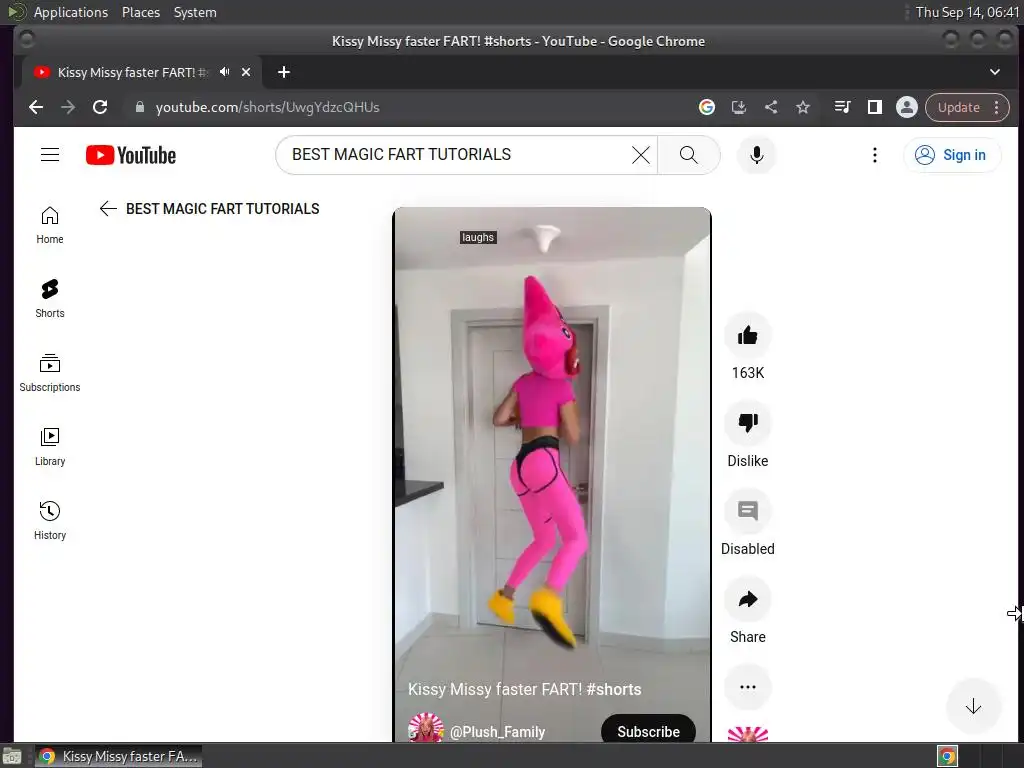Go back from BEST MAGIC FART TUTORIALS results
Screen dimensions: 1024x768
108,208
